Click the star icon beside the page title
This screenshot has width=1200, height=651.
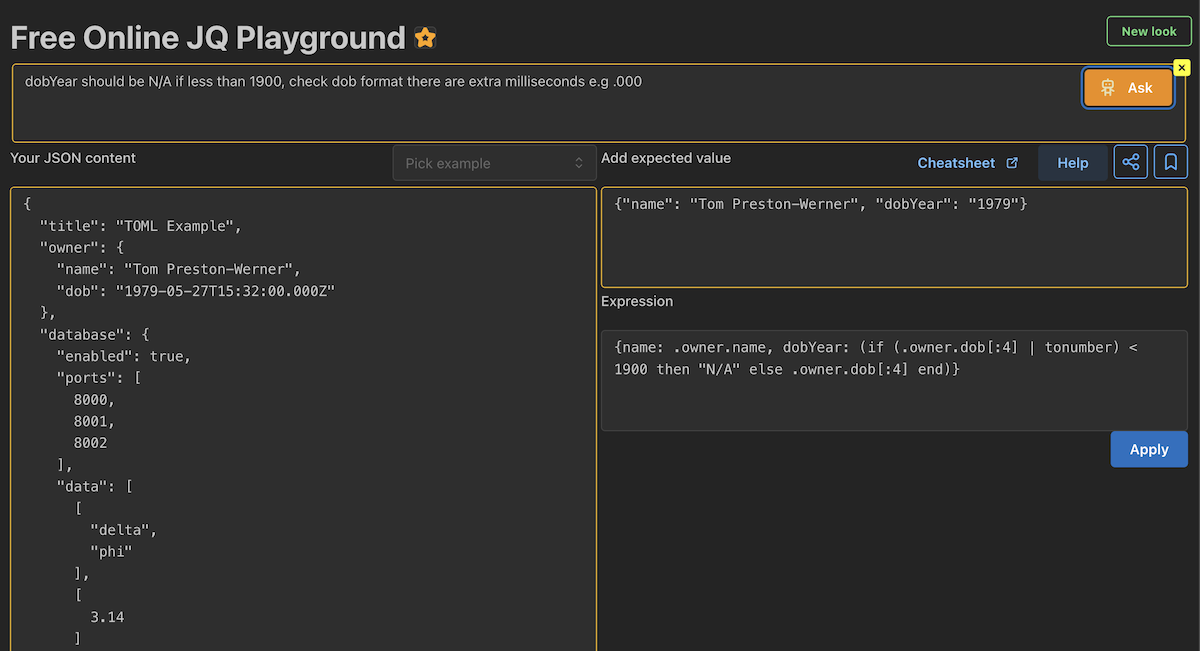click(x=425, y=39)
